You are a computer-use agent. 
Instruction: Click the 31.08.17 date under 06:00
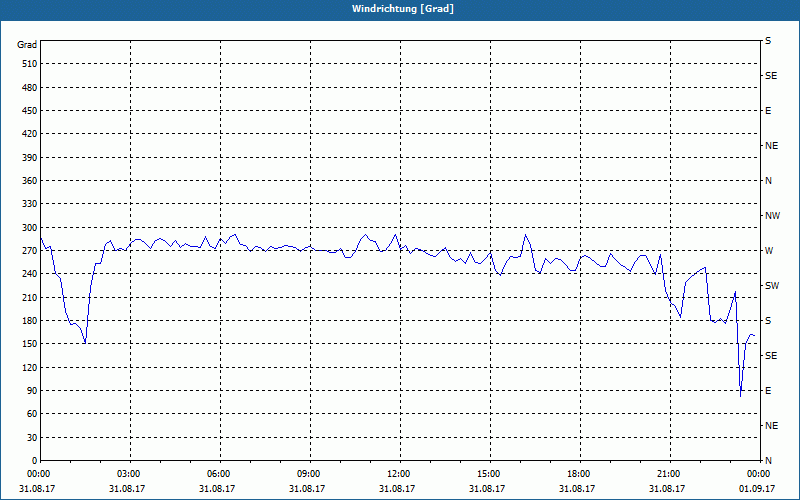(217, 488)
